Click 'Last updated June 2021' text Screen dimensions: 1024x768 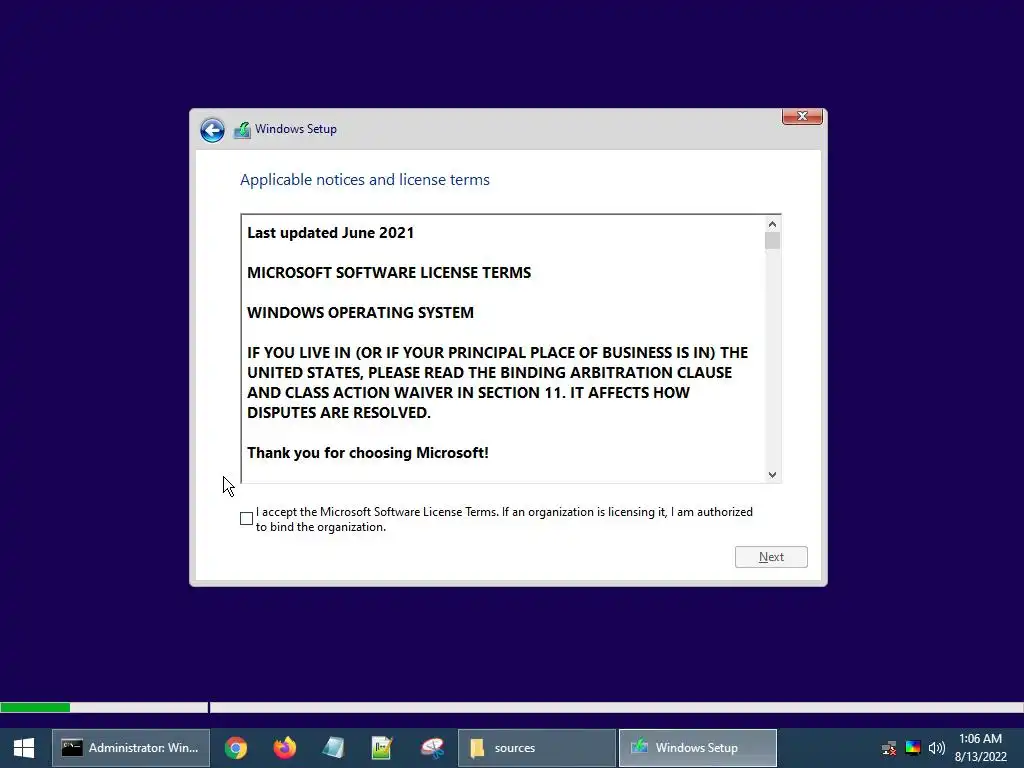(330, 233)
